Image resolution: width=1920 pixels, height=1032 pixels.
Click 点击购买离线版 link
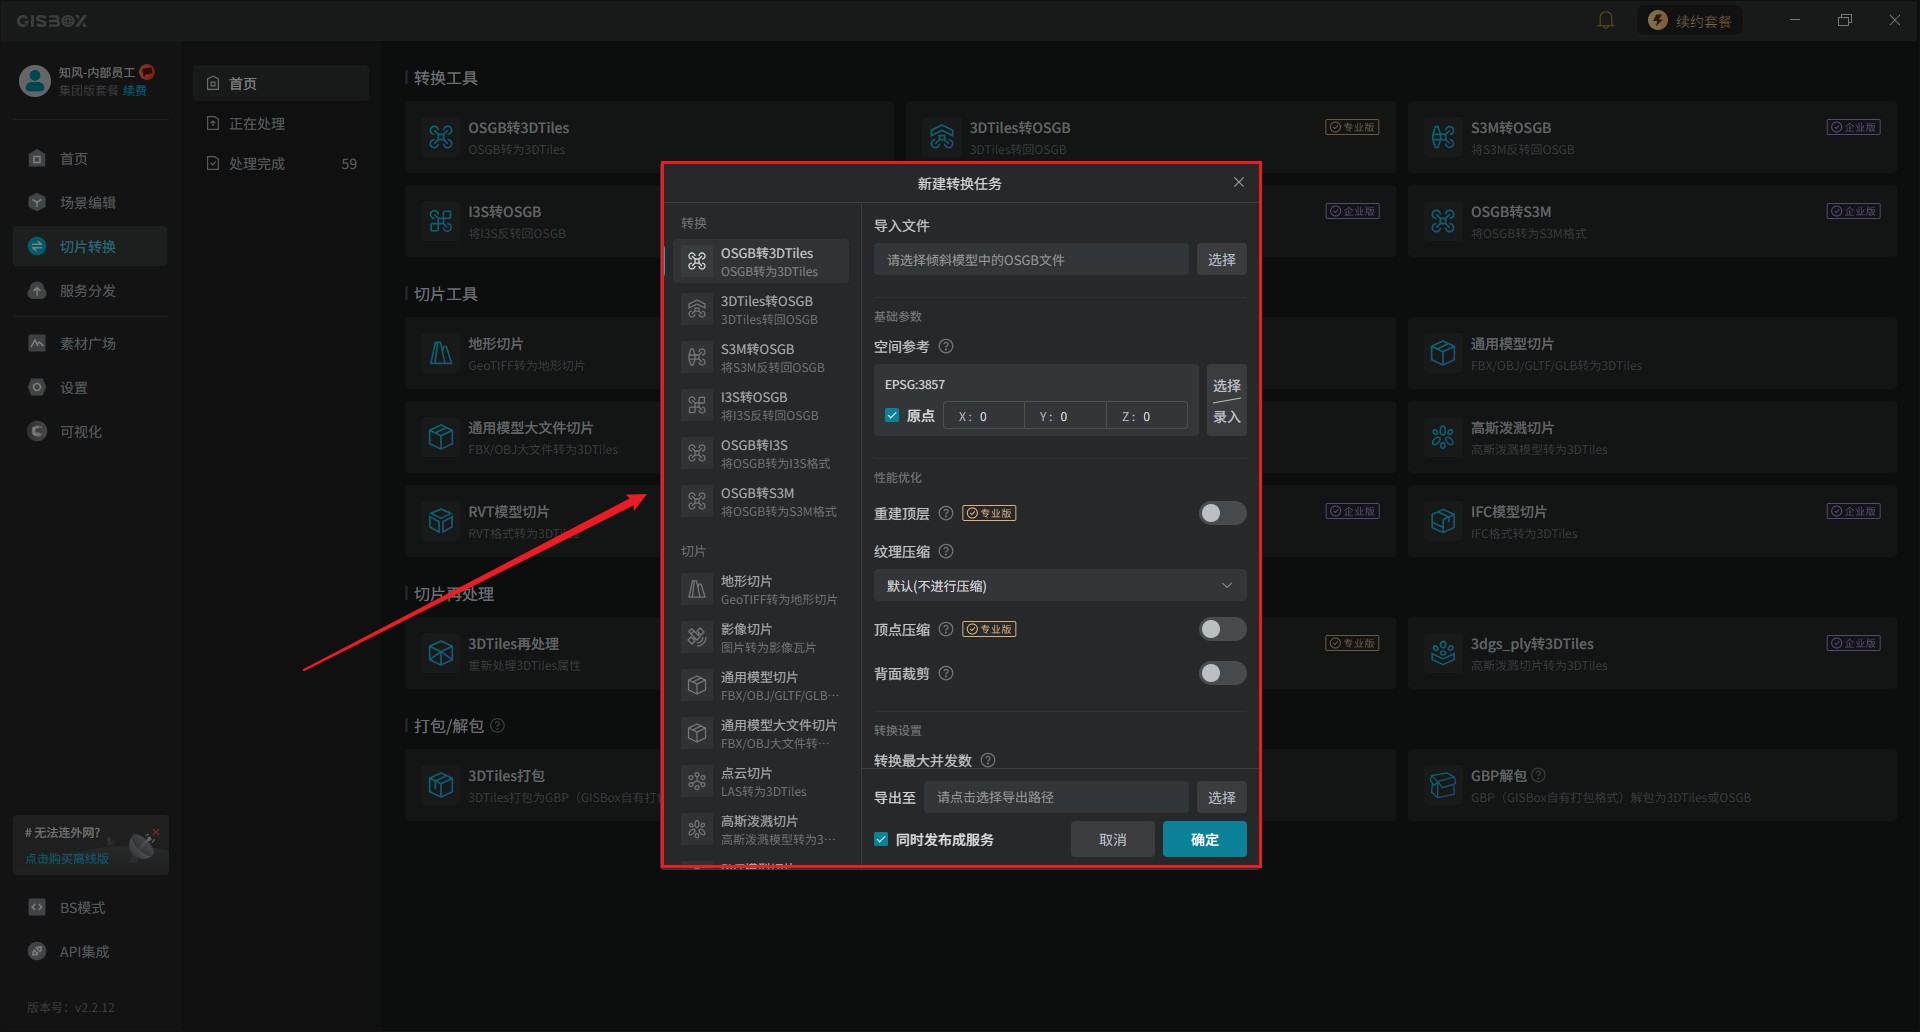pyautogui.click(x=67, y=858)
